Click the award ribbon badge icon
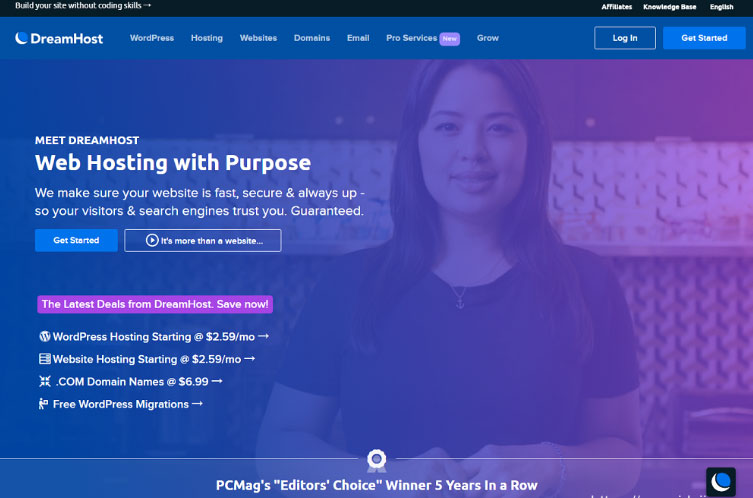 [x=376, y=460]
